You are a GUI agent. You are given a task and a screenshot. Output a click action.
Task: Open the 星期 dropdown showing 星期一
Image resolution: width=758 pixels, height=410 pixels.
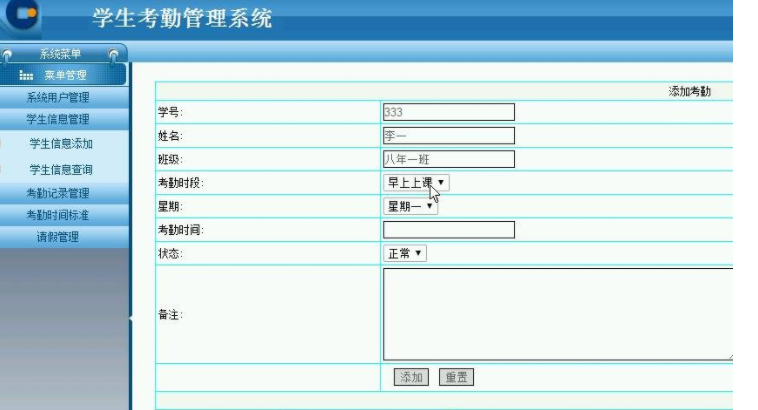coord(410,206)
